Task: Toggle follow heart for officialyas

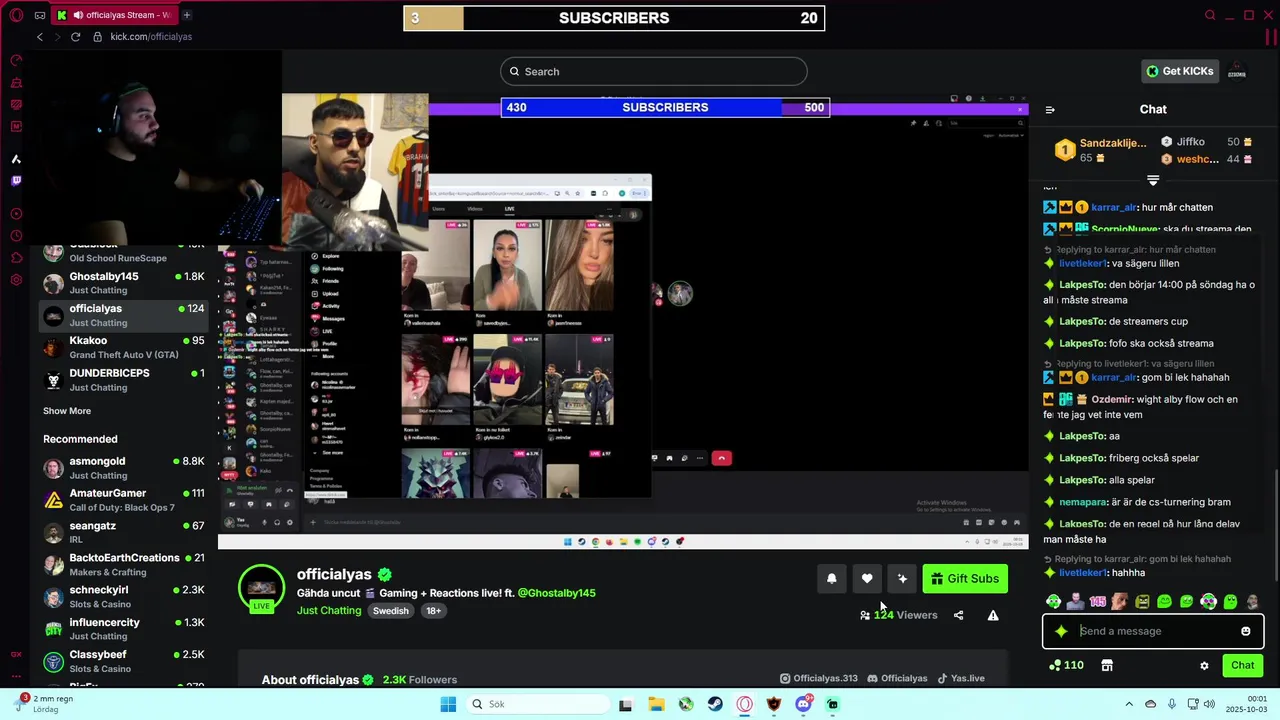Action: click(867, 578)
